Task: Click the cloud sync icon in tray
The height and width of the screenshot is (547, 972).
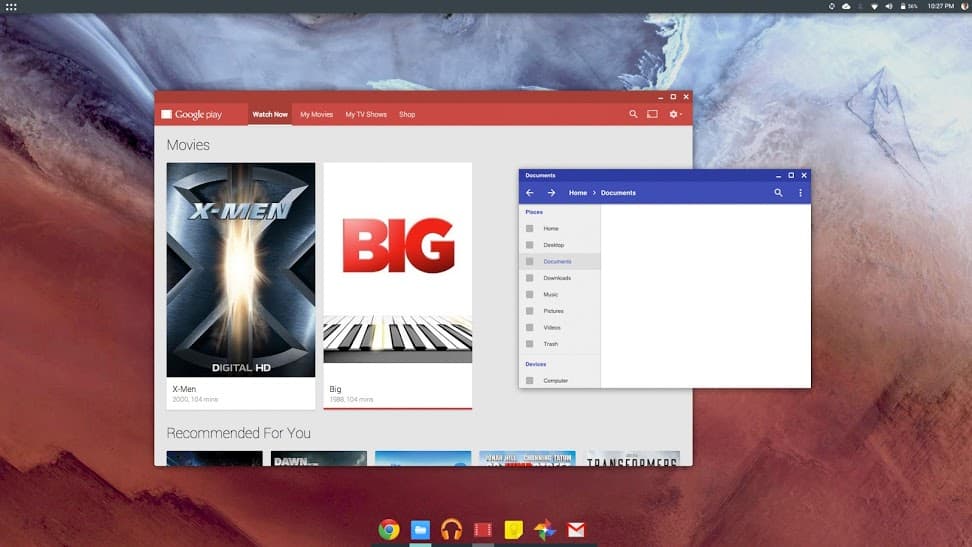Action: coord(846,6)
